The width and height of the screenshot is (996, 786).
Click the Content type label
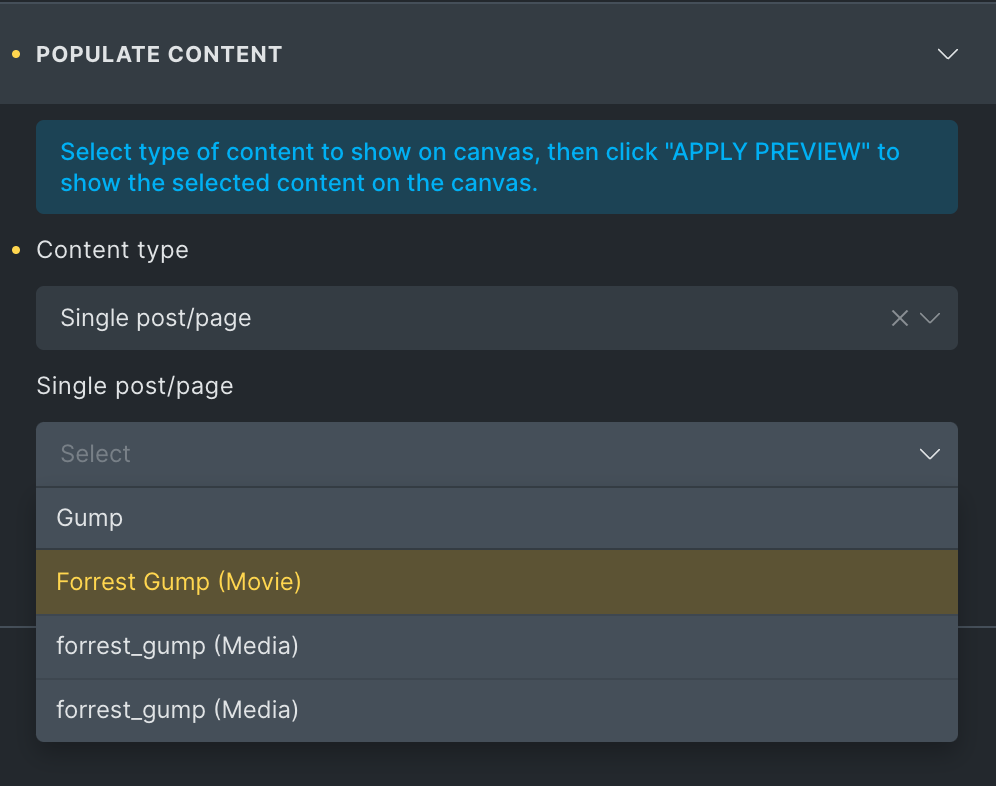(112, 250)
